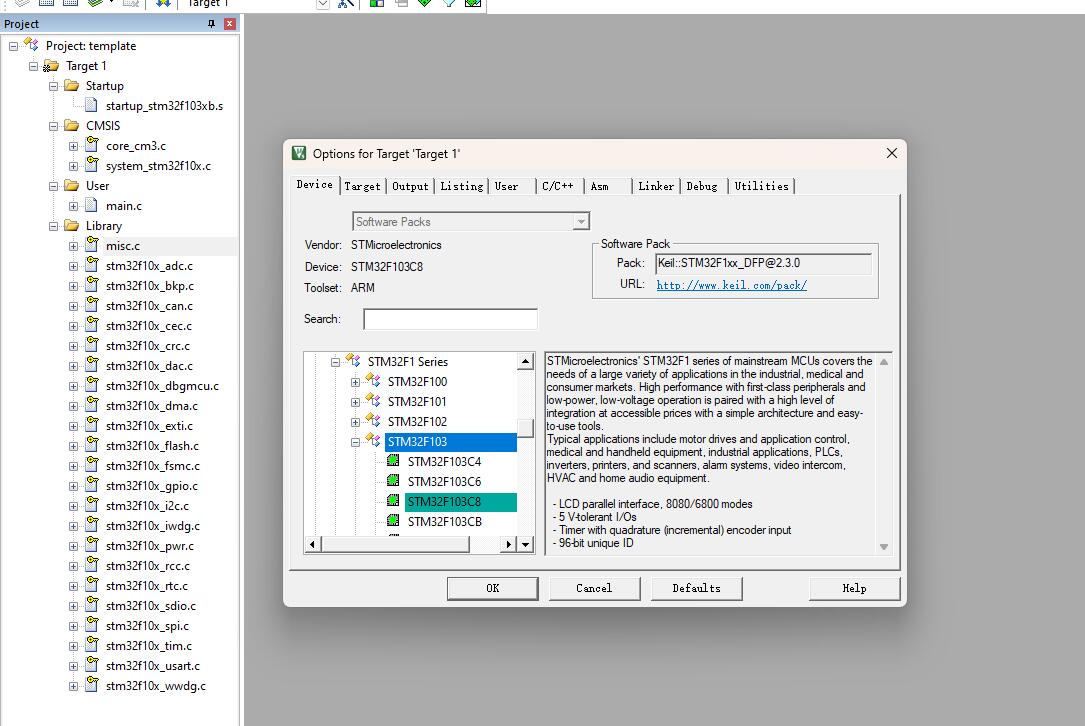The height and width of the screenshot is (726, 1085).
Task: Open the C/C++ tab
Action: click(558, 186)
